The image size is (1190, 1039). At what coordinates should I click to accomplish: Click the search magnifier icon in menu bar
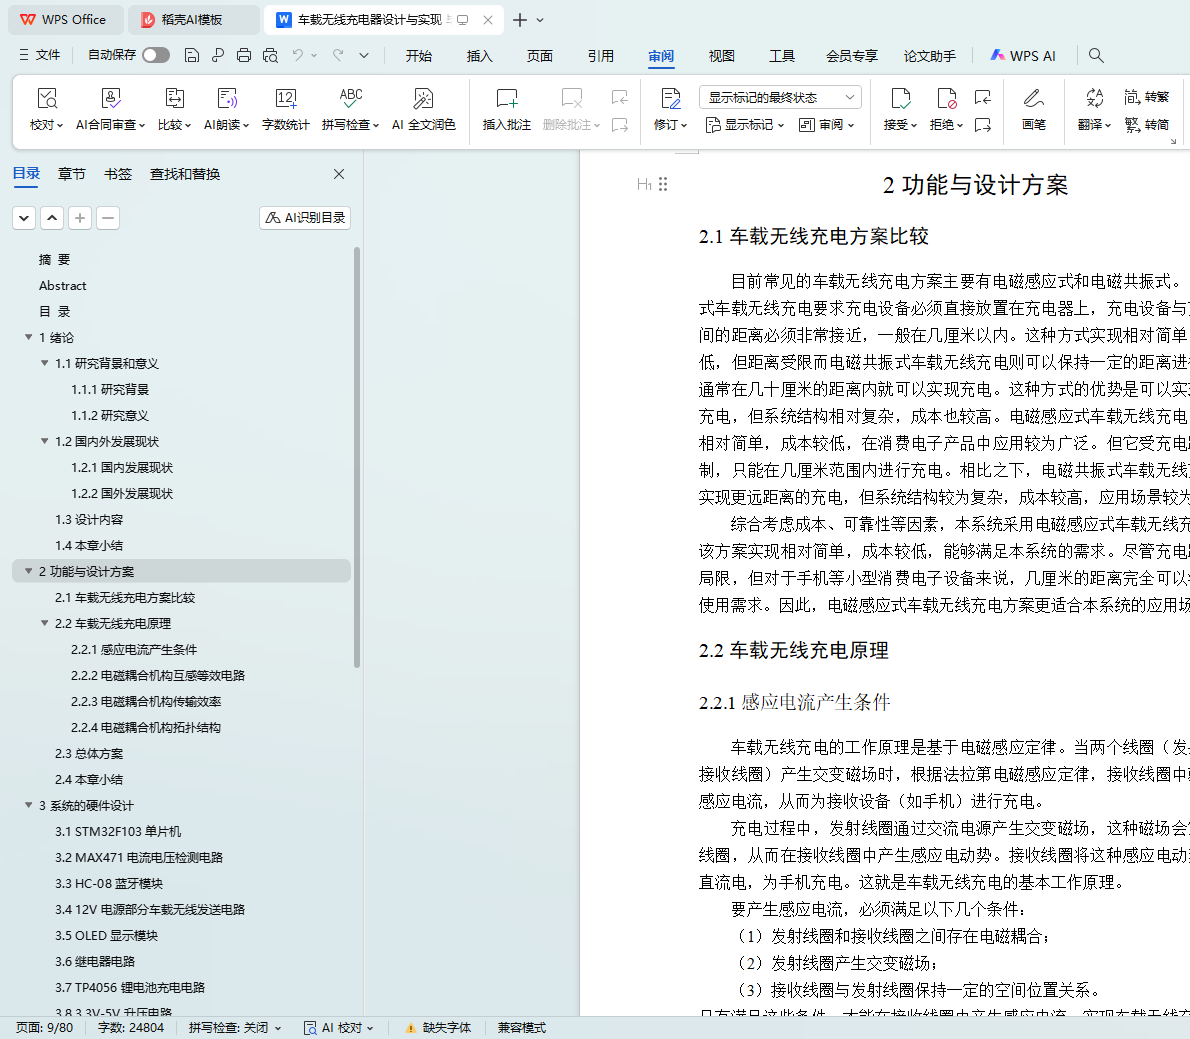coord(1096,56)
